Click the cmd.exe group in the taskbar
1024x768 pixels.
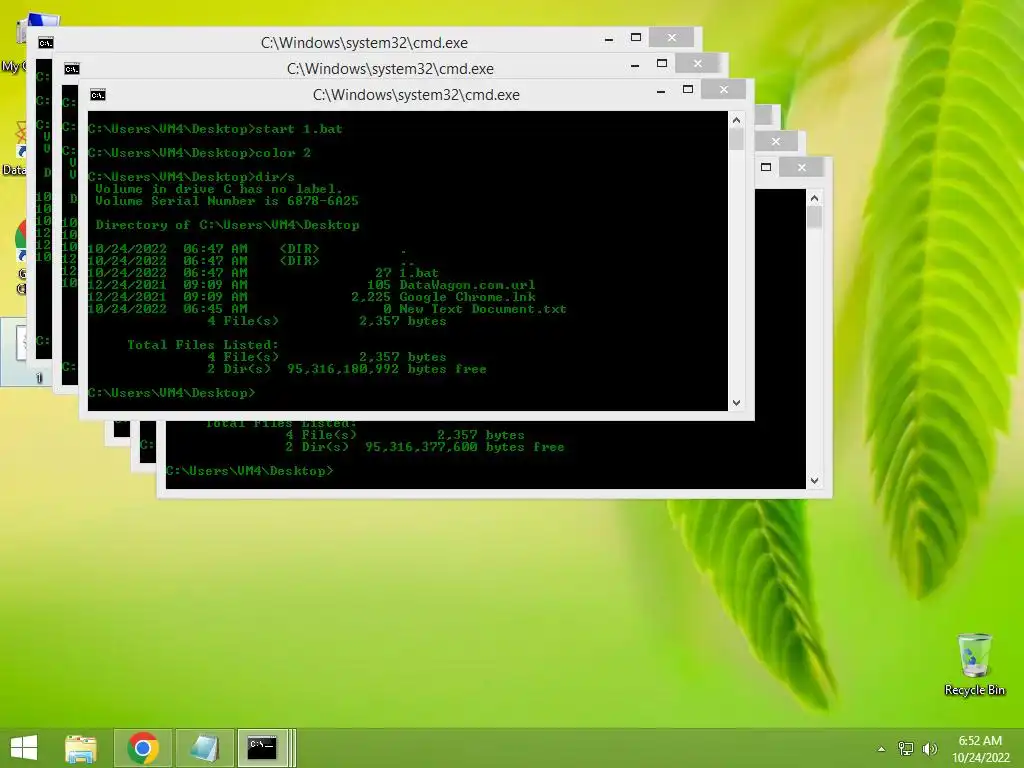pyautogui.click(x=266, y=748)
